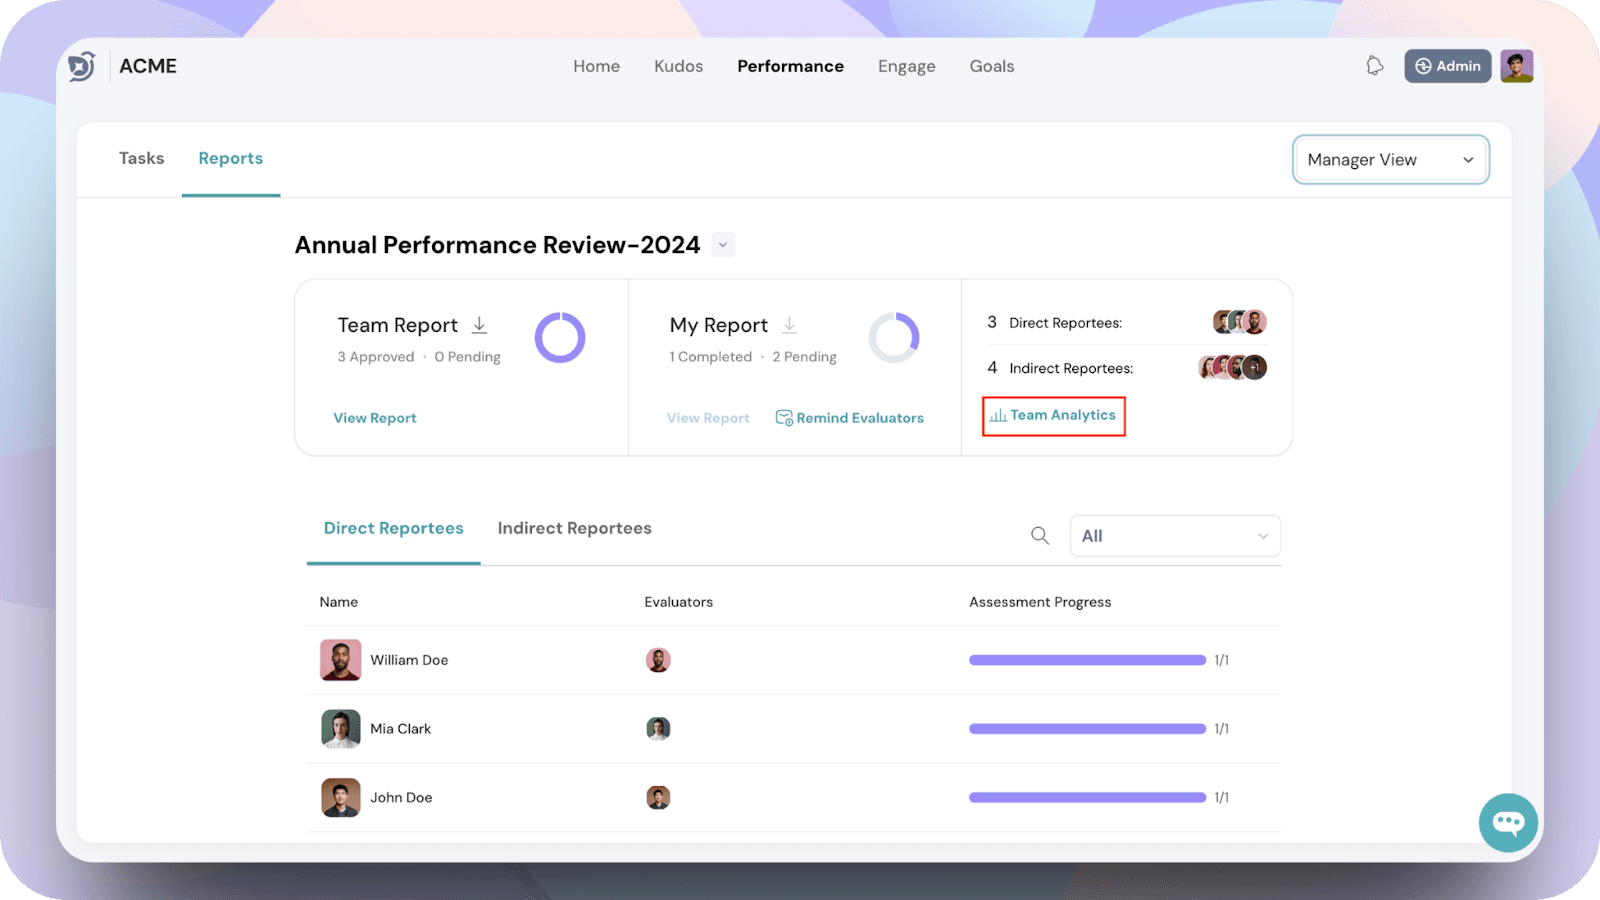
Task: Select the Reports tab
Action: pyautogui.click(x=231, y=158)
